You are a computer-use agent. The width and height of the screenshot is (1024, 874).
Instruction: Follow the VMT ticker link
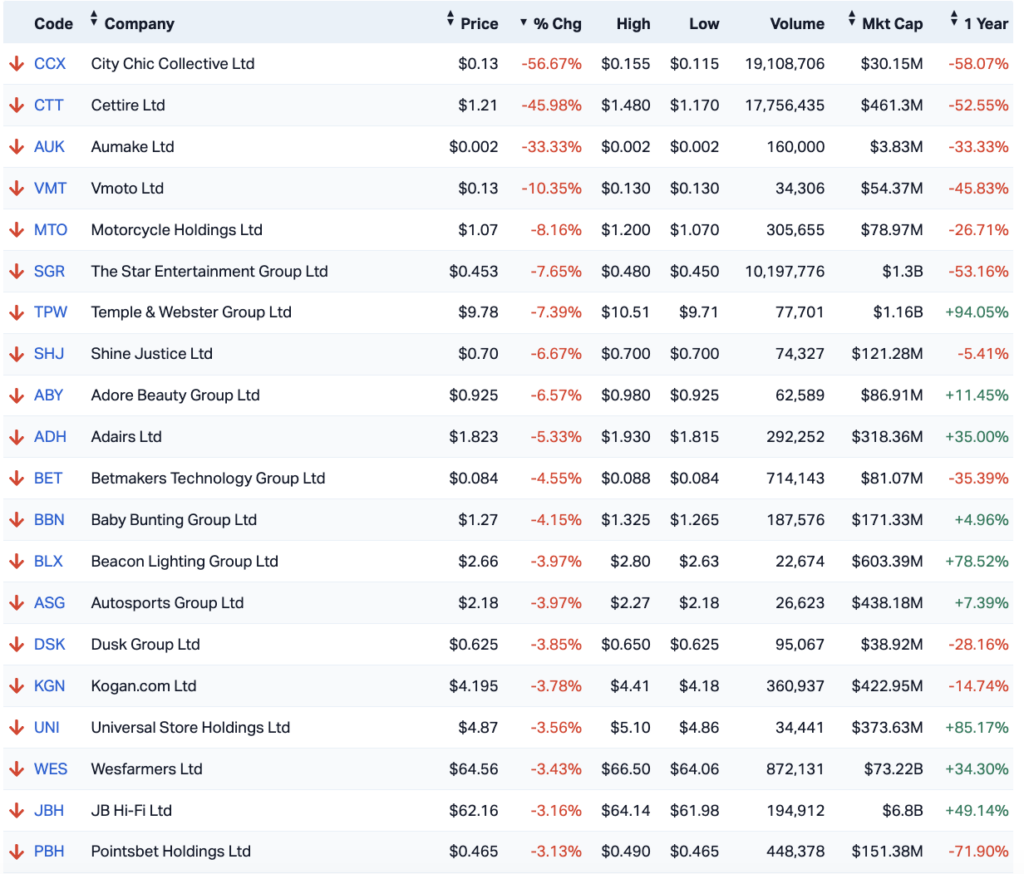pos(50,188)
